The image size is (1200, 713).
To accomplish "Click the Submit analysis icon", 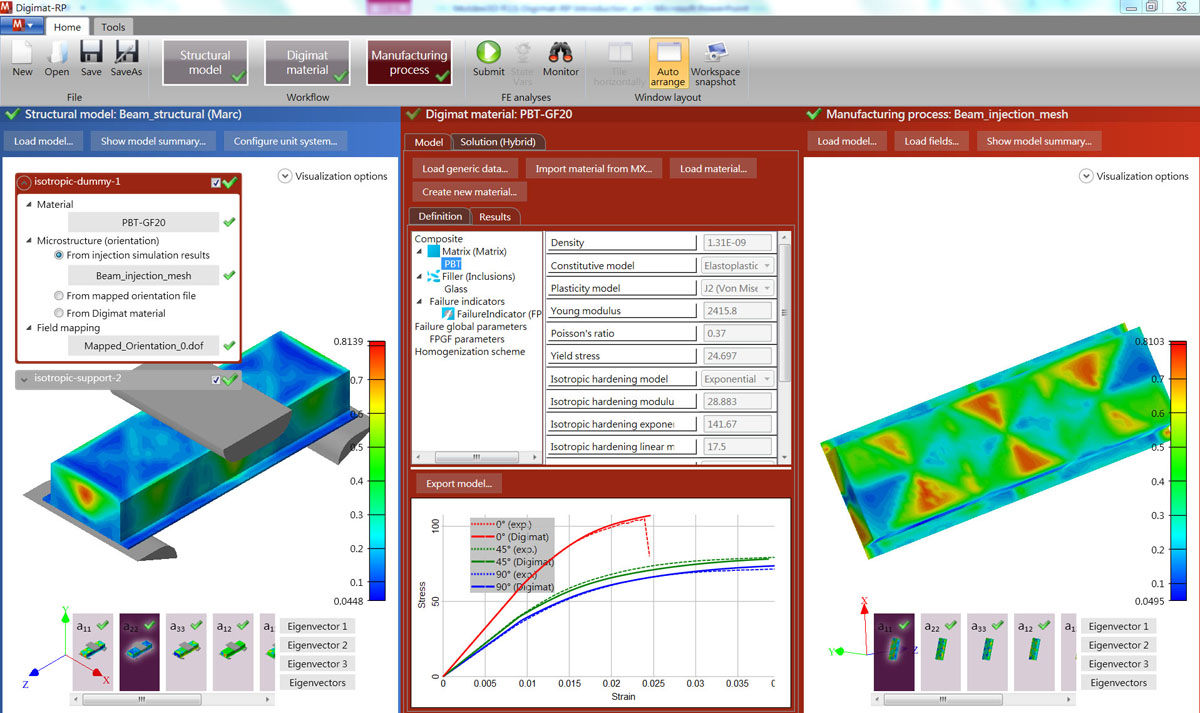I will point(488,58).
